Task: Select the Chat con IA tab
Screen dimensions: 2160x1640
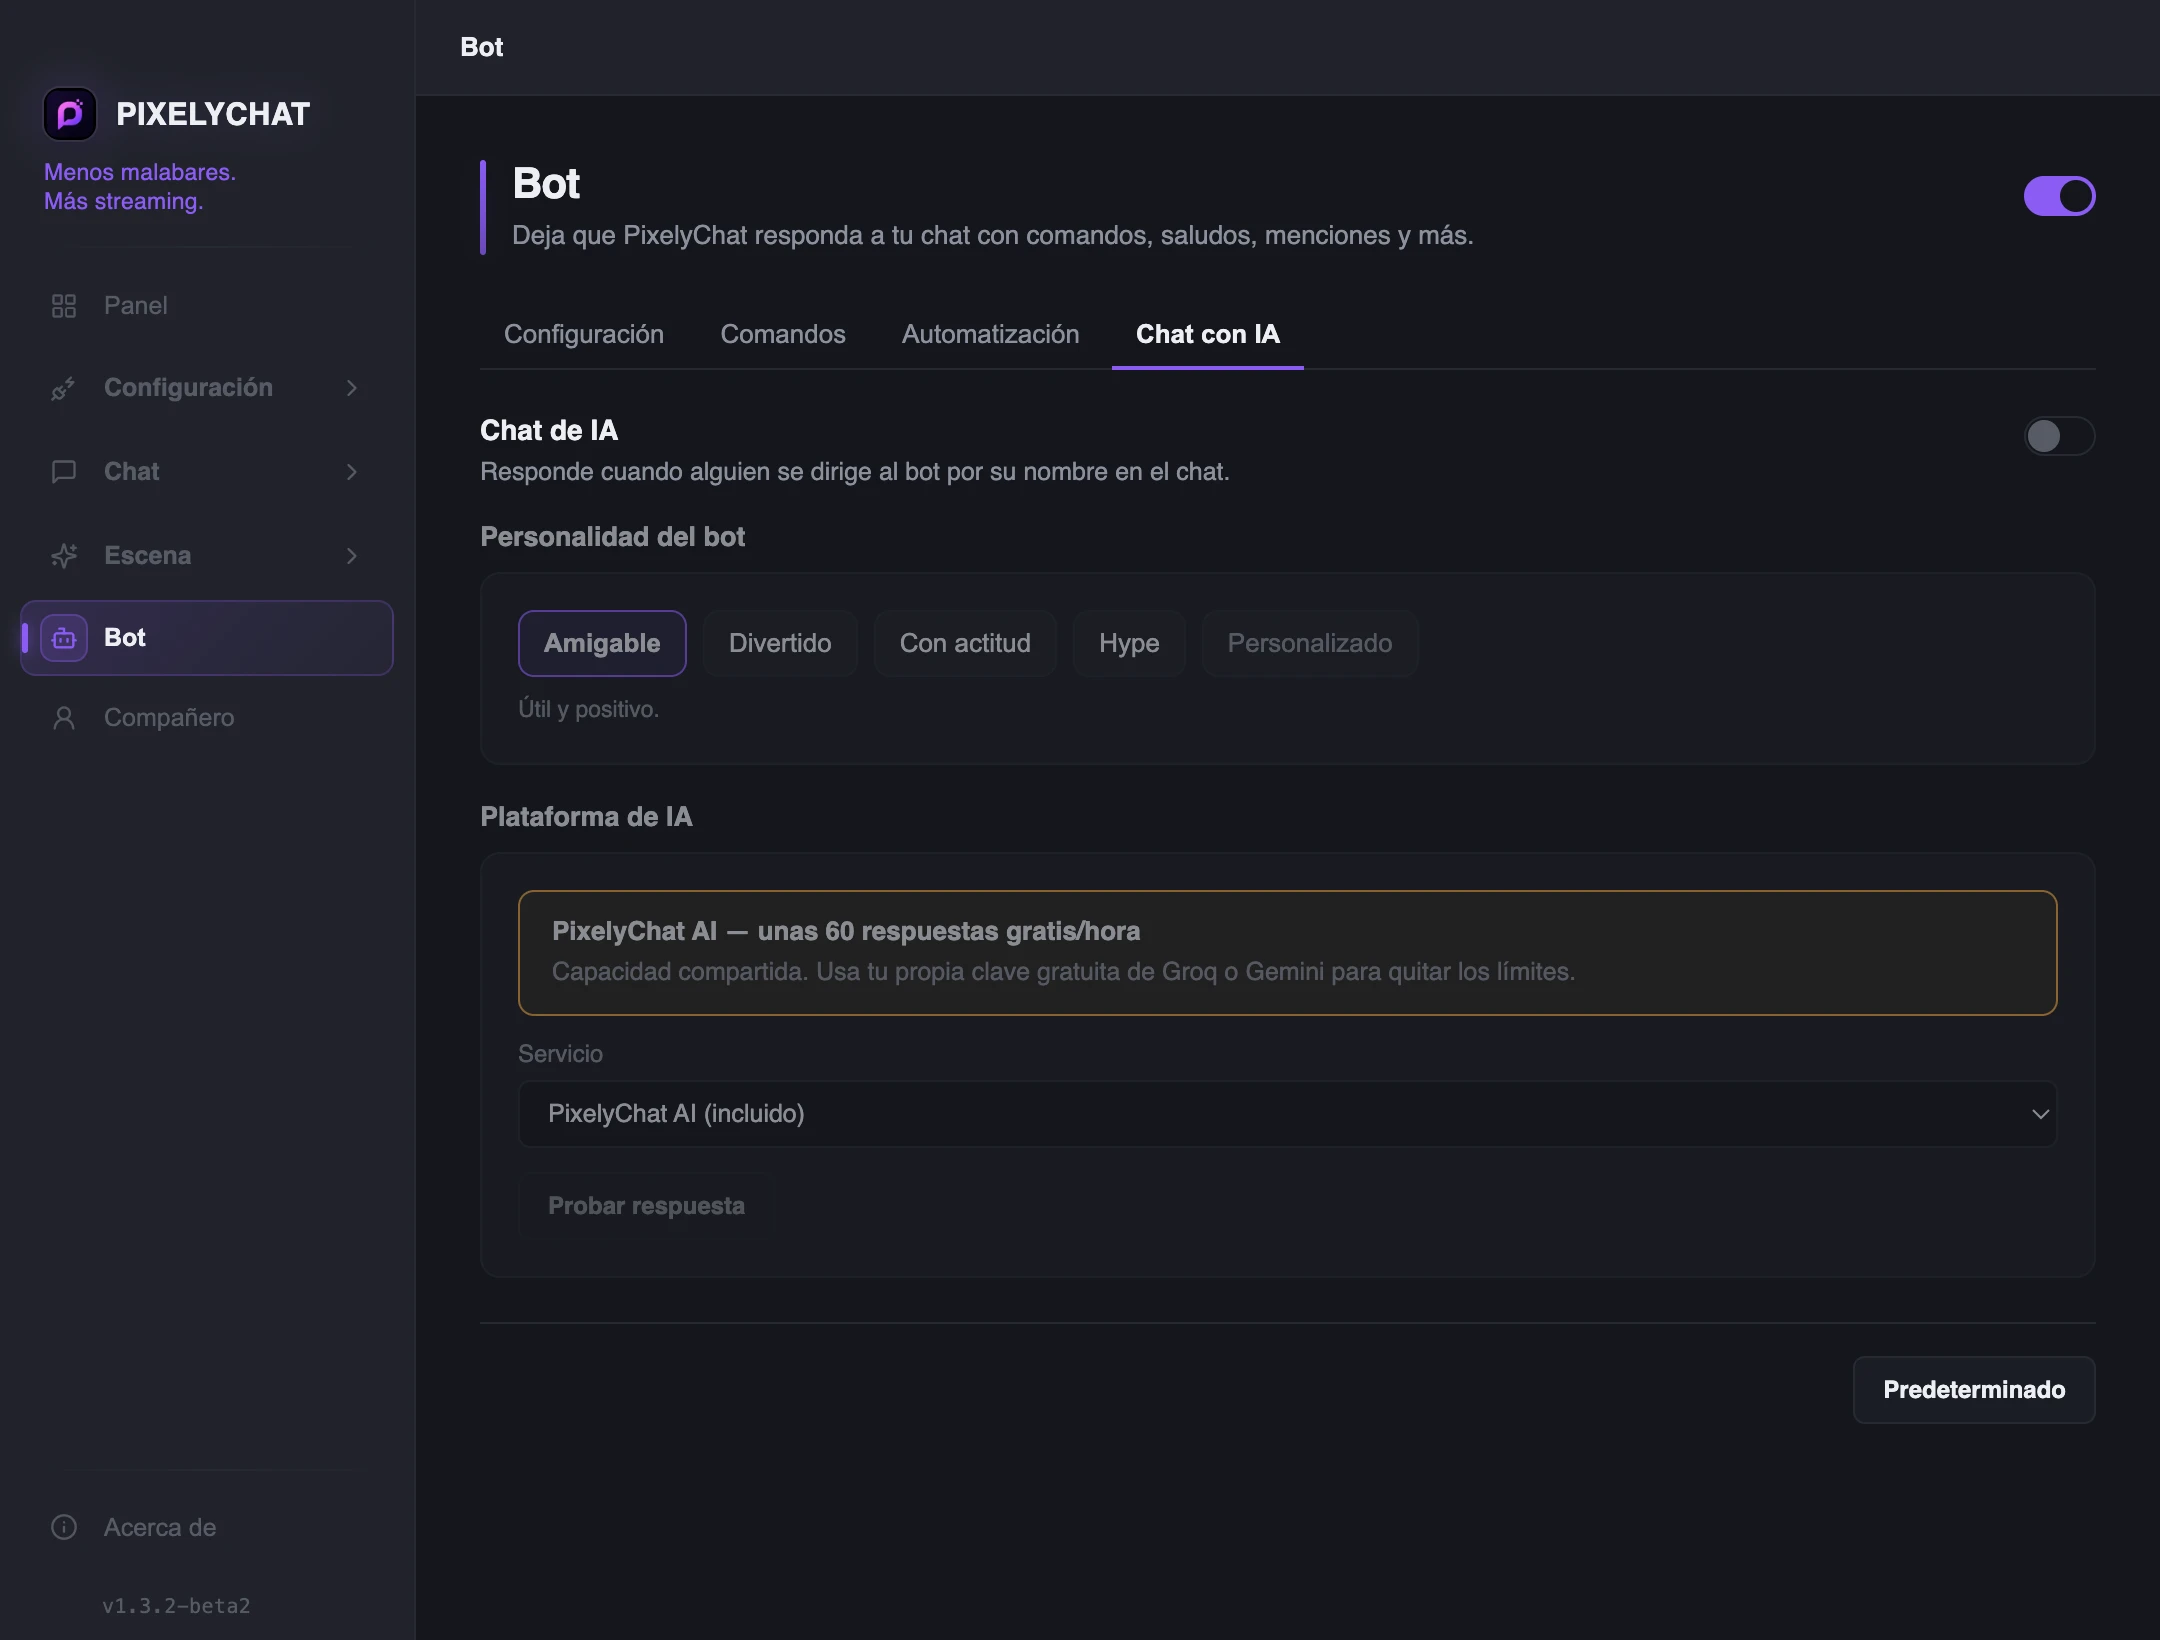Action: pos(1208,334)
